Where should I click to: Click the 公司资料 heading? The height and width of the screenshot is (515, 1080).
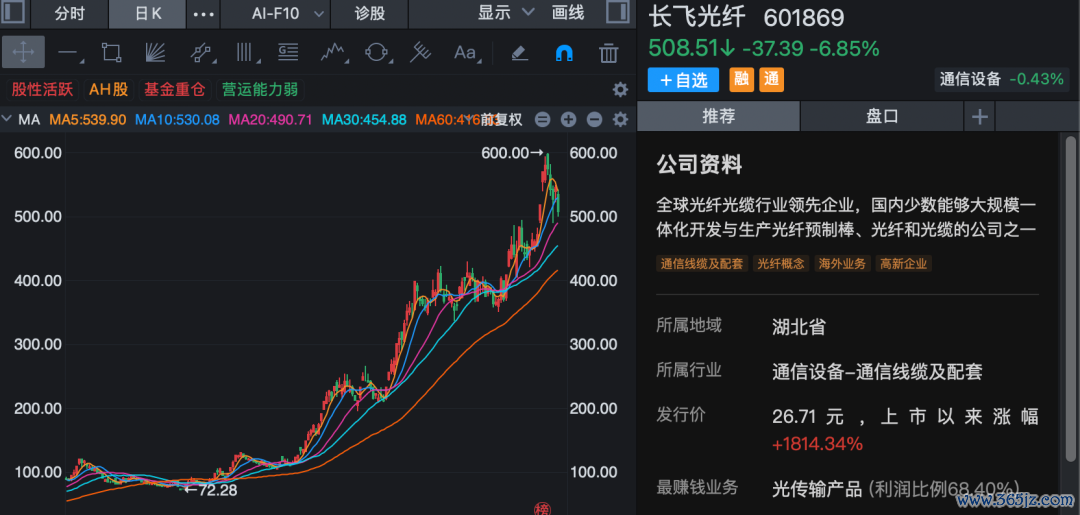pyautogui.click(x=699, y=165)
